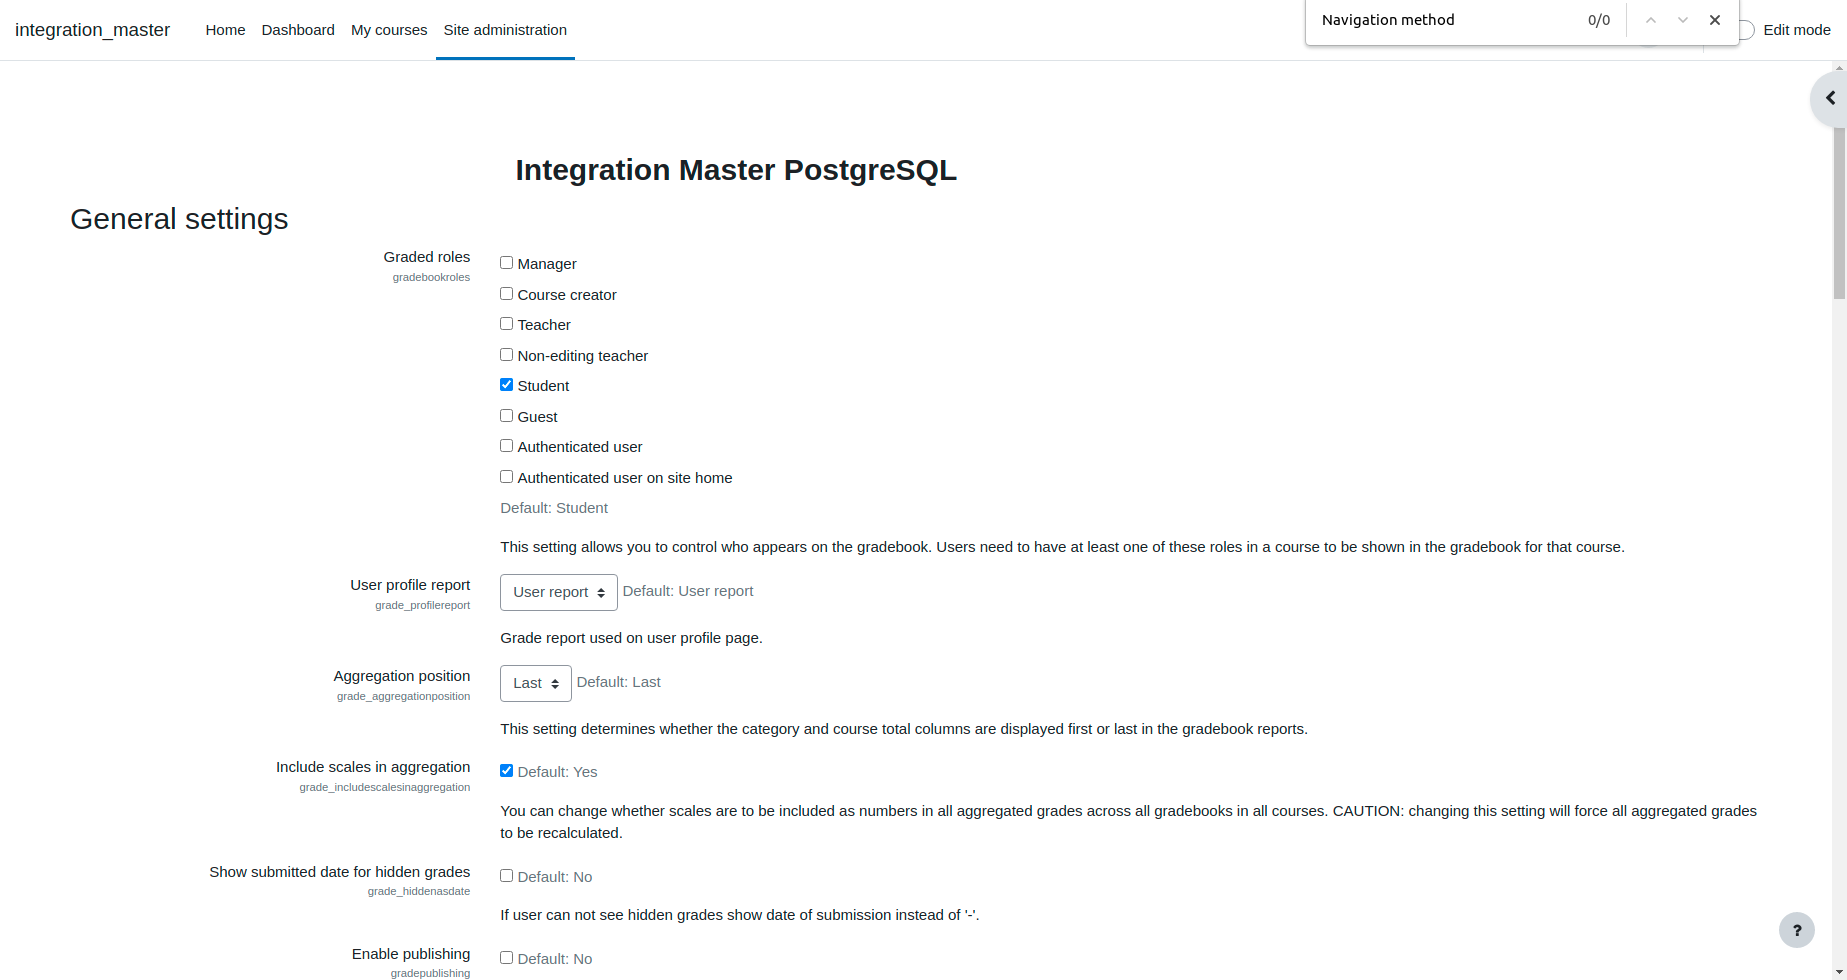Click the page vertical scrollbar thumb
1847x980 pixels.
pyautogui.click(x=1839, y=185)
